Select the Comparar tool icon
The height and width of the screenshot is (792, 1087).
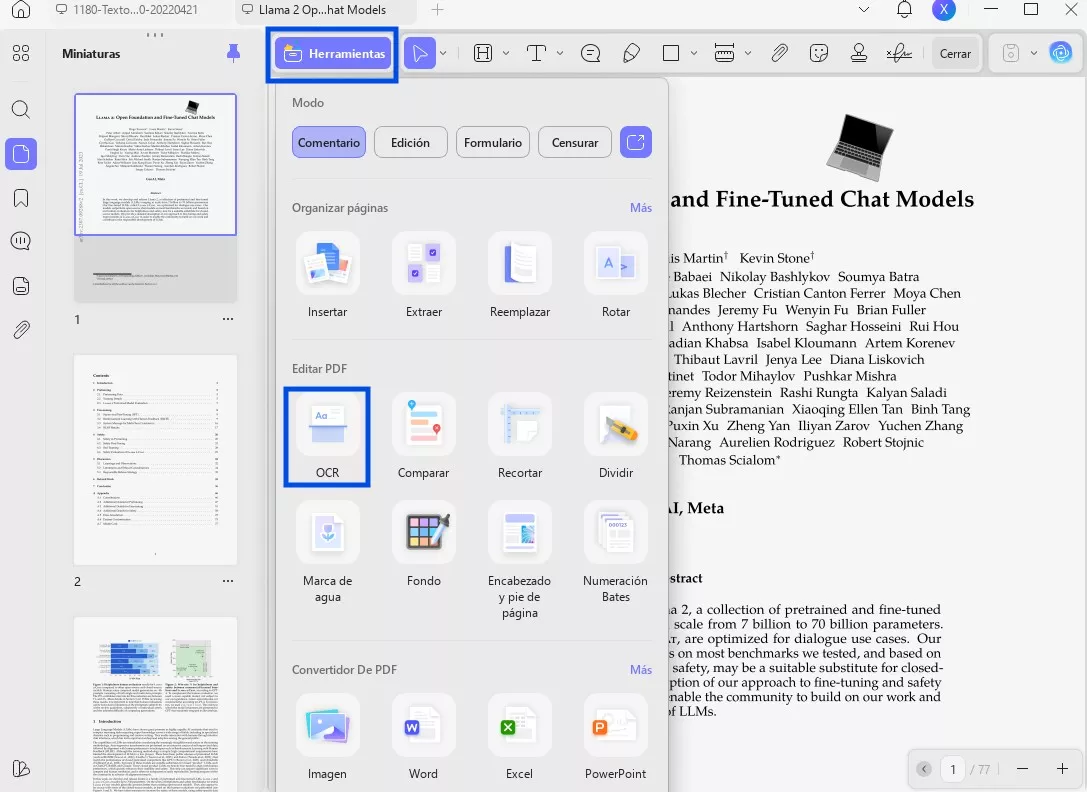423,425
